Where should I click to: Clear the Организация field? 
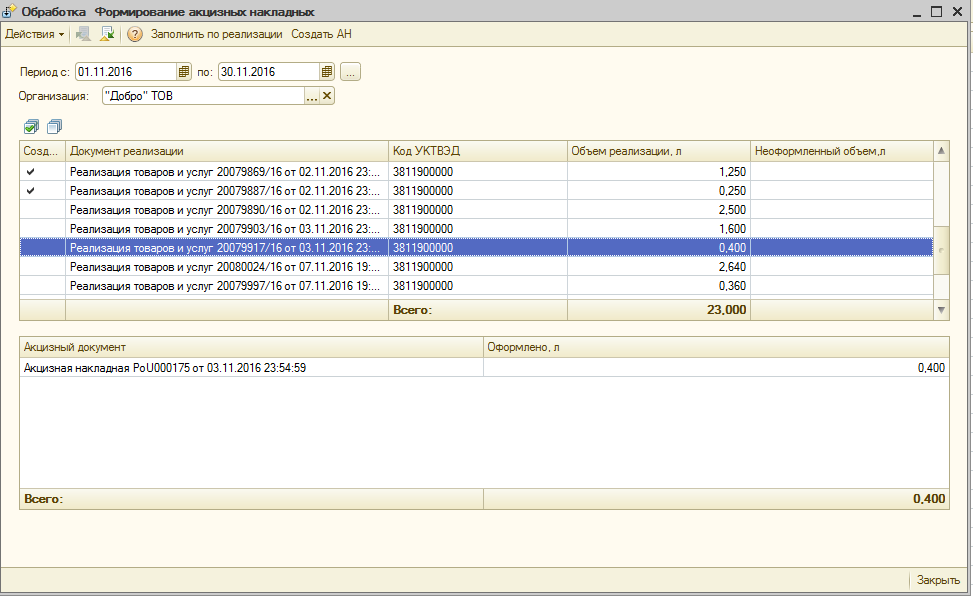point(326,96)
